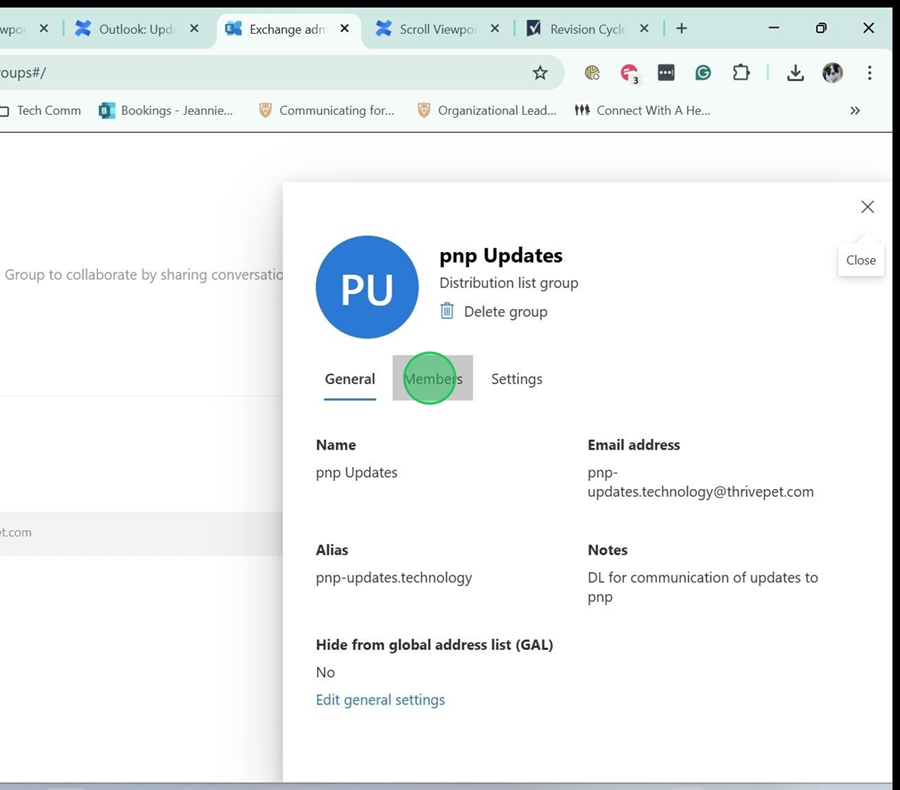
Task: Click the dark password manager extension icon
Action: (666, 72)
